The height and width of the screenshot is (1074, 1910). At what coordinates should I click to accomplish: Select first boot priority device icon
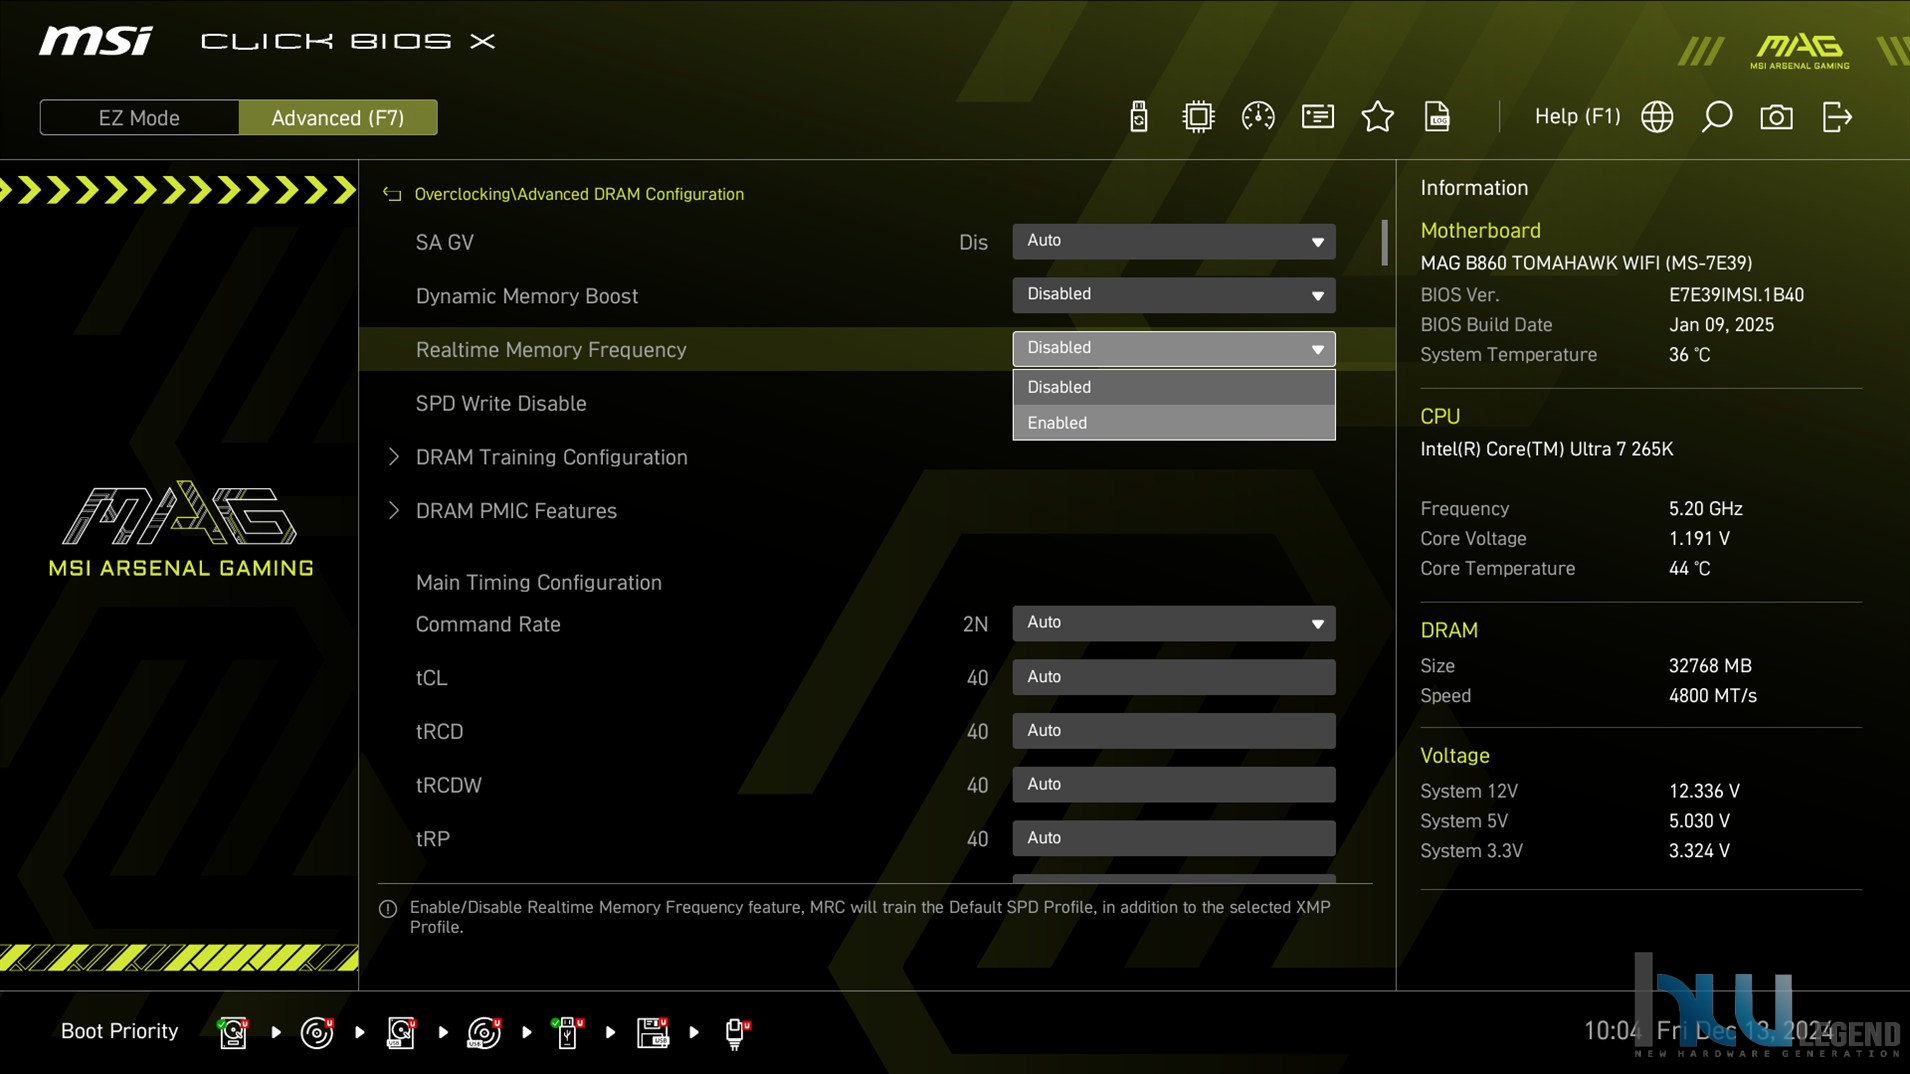point(233,1032)
